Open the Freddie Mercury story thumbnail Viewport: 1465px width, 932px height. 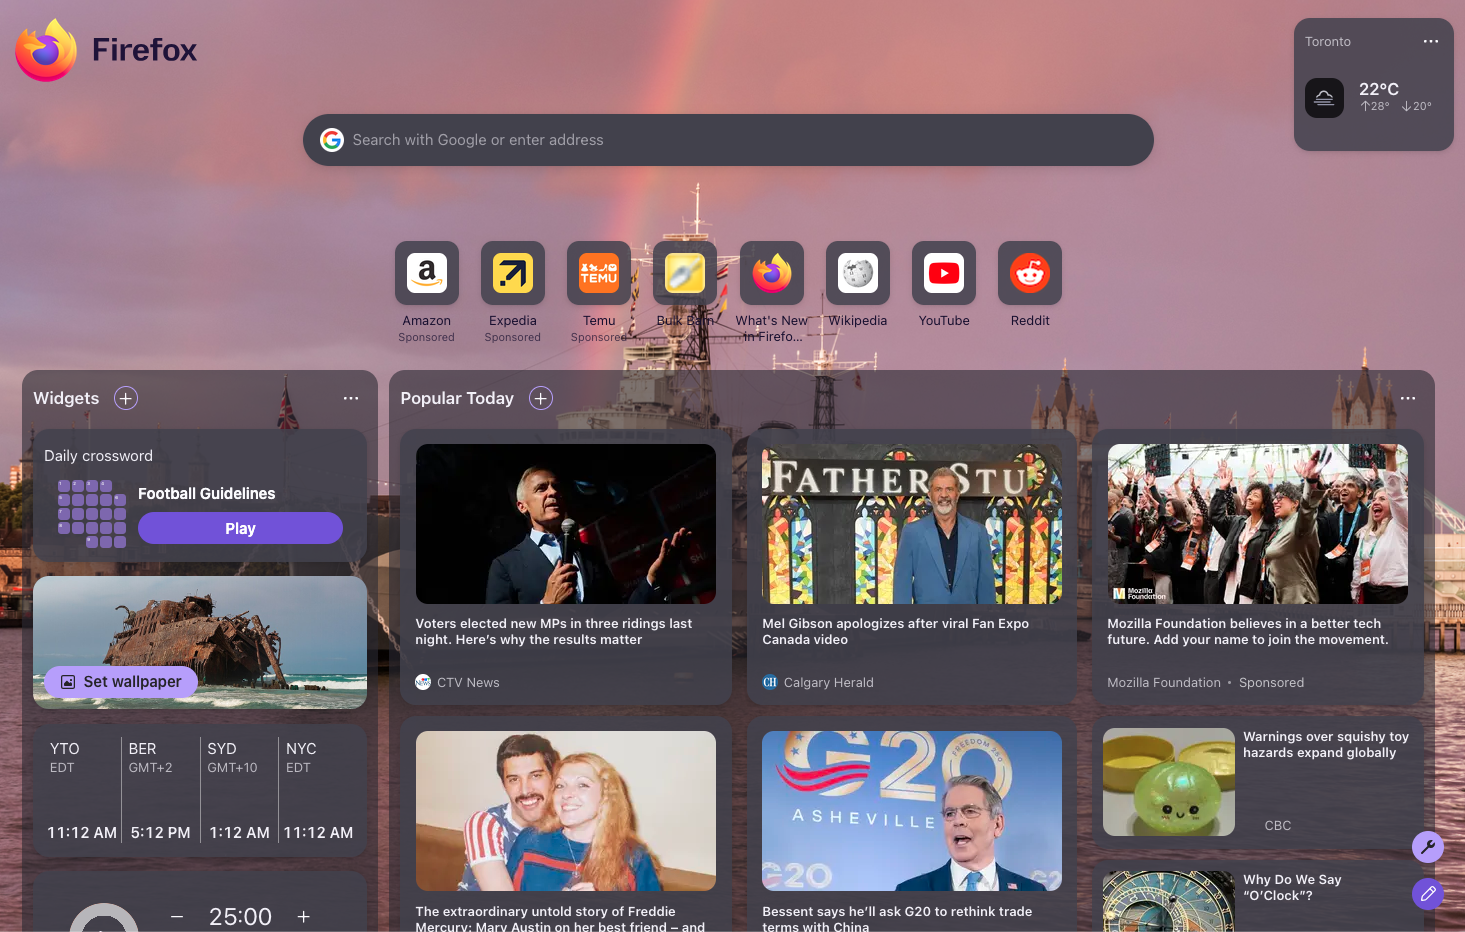pyautogui.click(x=566, y=811)
